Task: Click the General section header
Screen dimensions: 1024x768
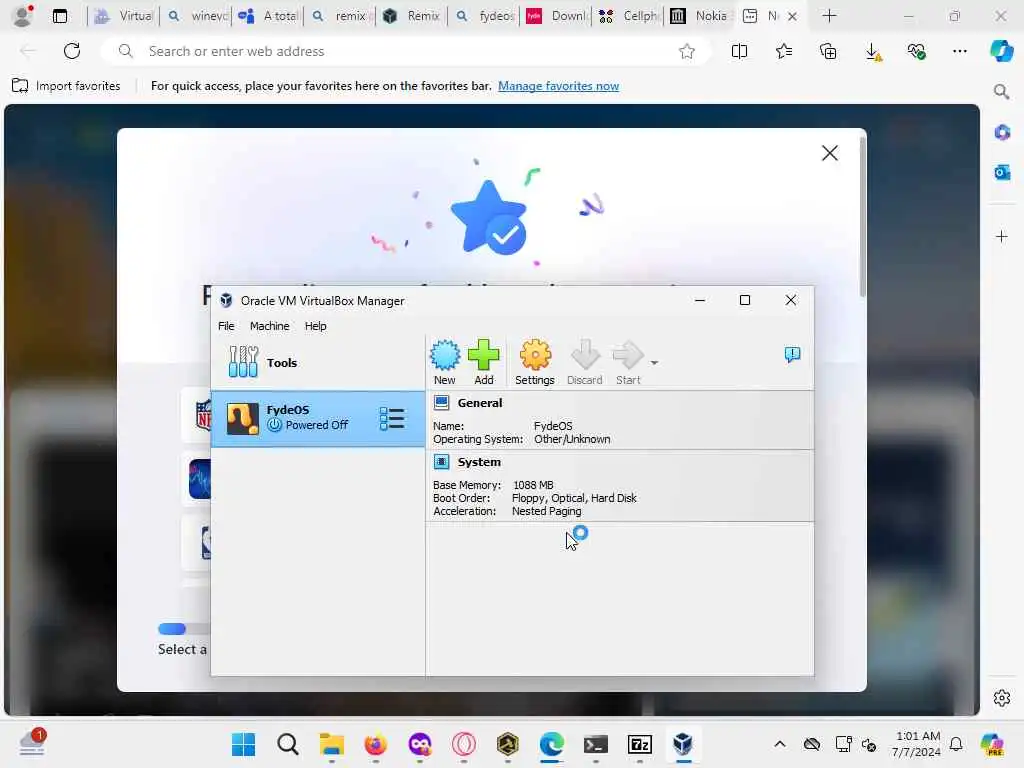Action: [x=479, y=403]
